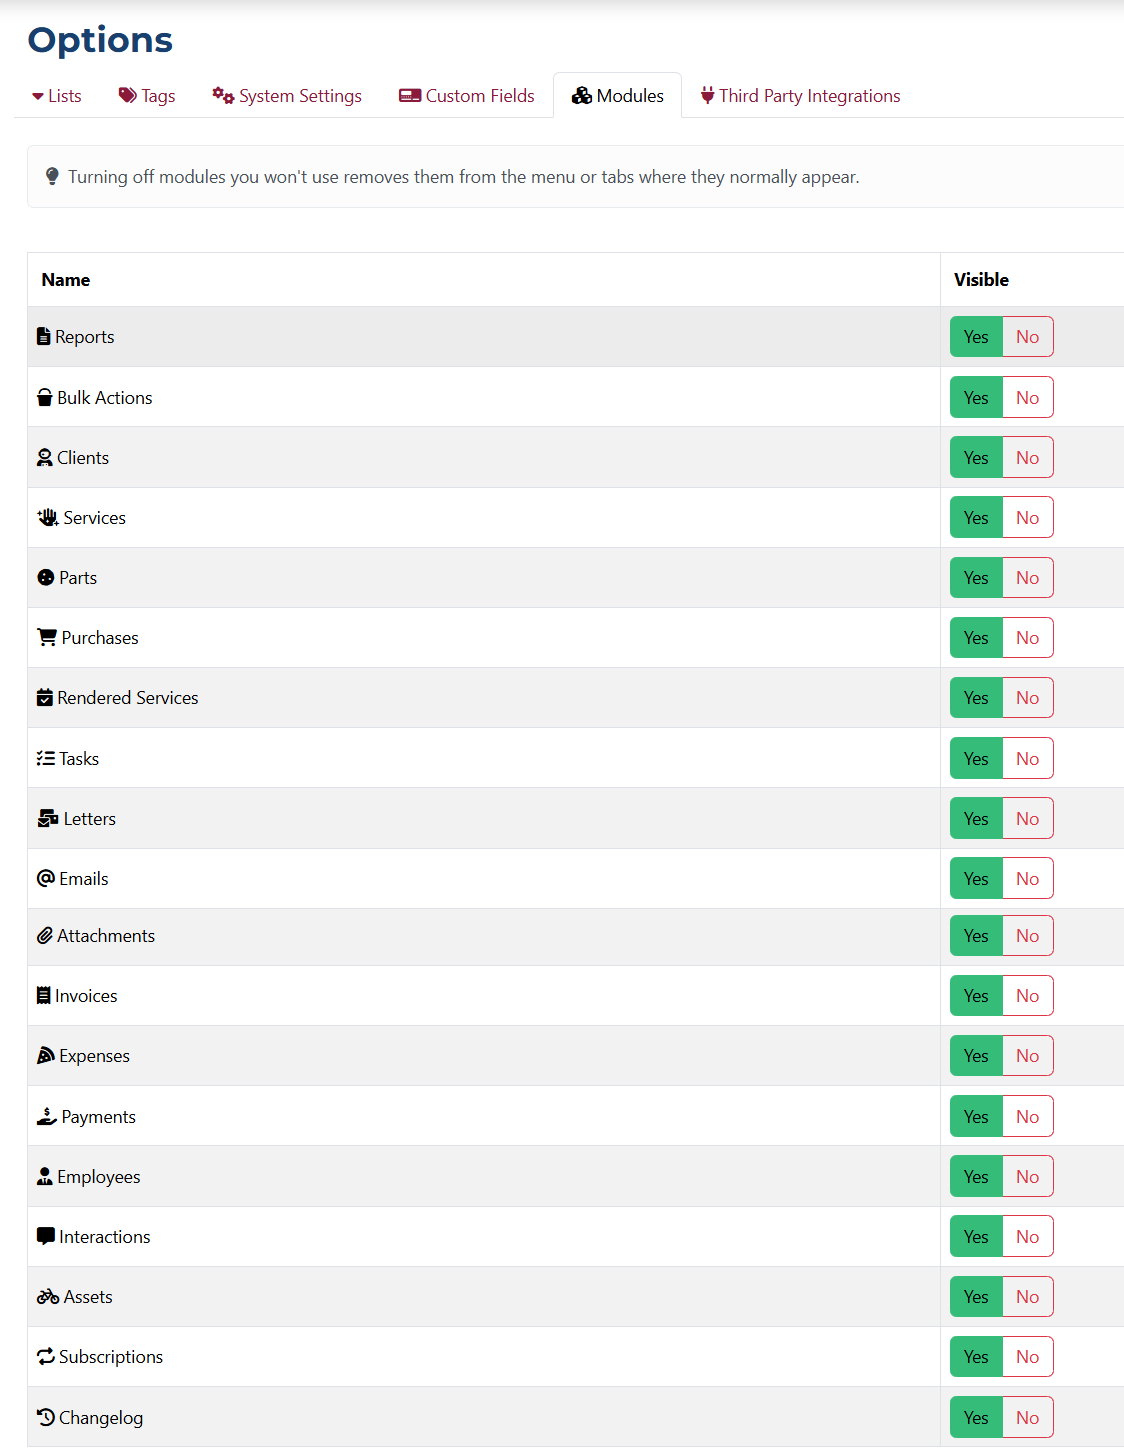1124x1455 pixels.
Task: Keep Expenses visible by clicking Yes
Action: point(975,1055)
